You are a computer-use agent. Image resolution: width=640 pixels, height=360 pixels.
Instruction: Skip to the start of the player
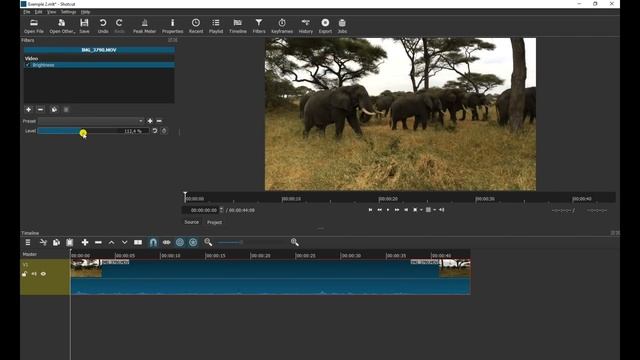(370, 210)
